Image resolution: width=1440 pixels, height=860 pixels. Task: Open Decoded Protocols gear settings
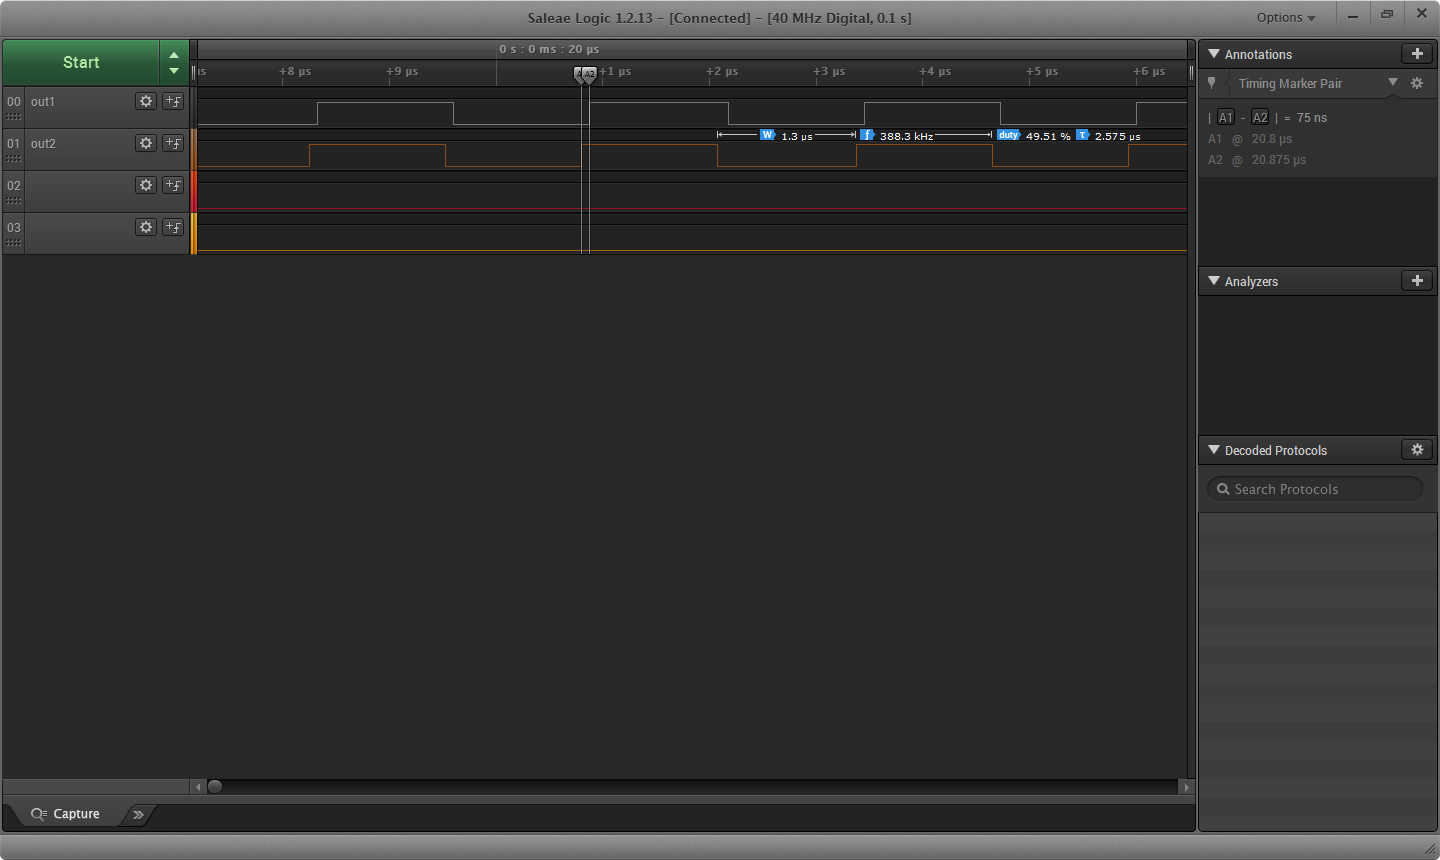pyautogui.click(x=1417, y=450)
